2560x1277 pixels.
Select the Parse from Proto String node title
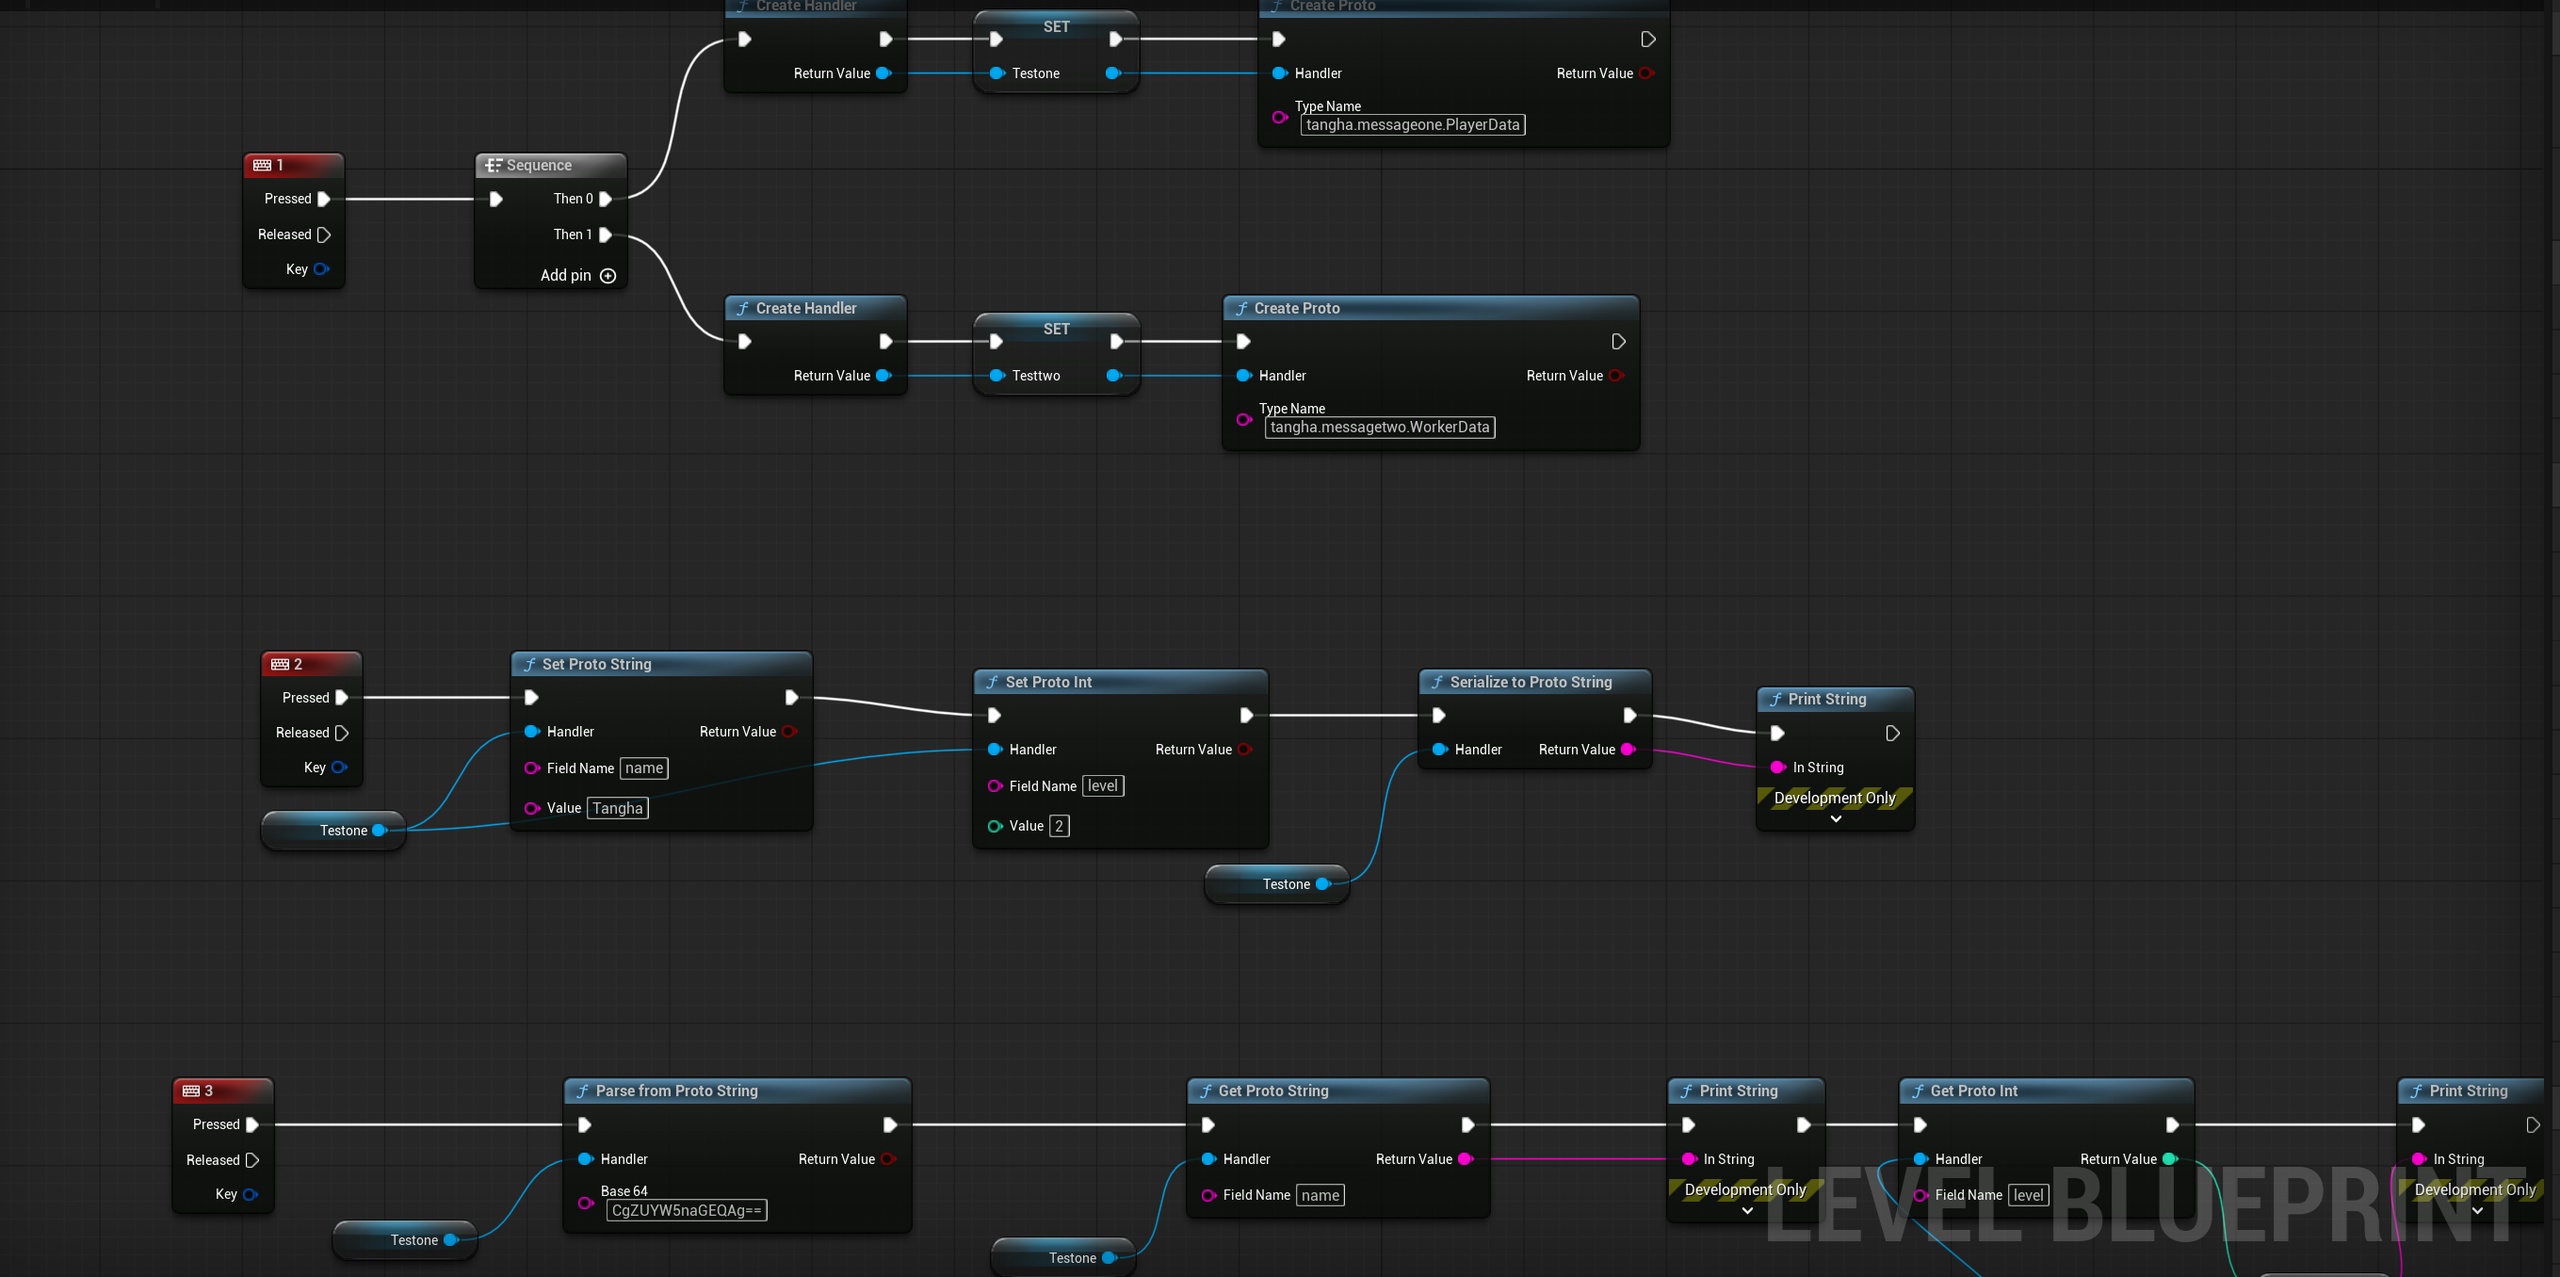coord(677,1091)
